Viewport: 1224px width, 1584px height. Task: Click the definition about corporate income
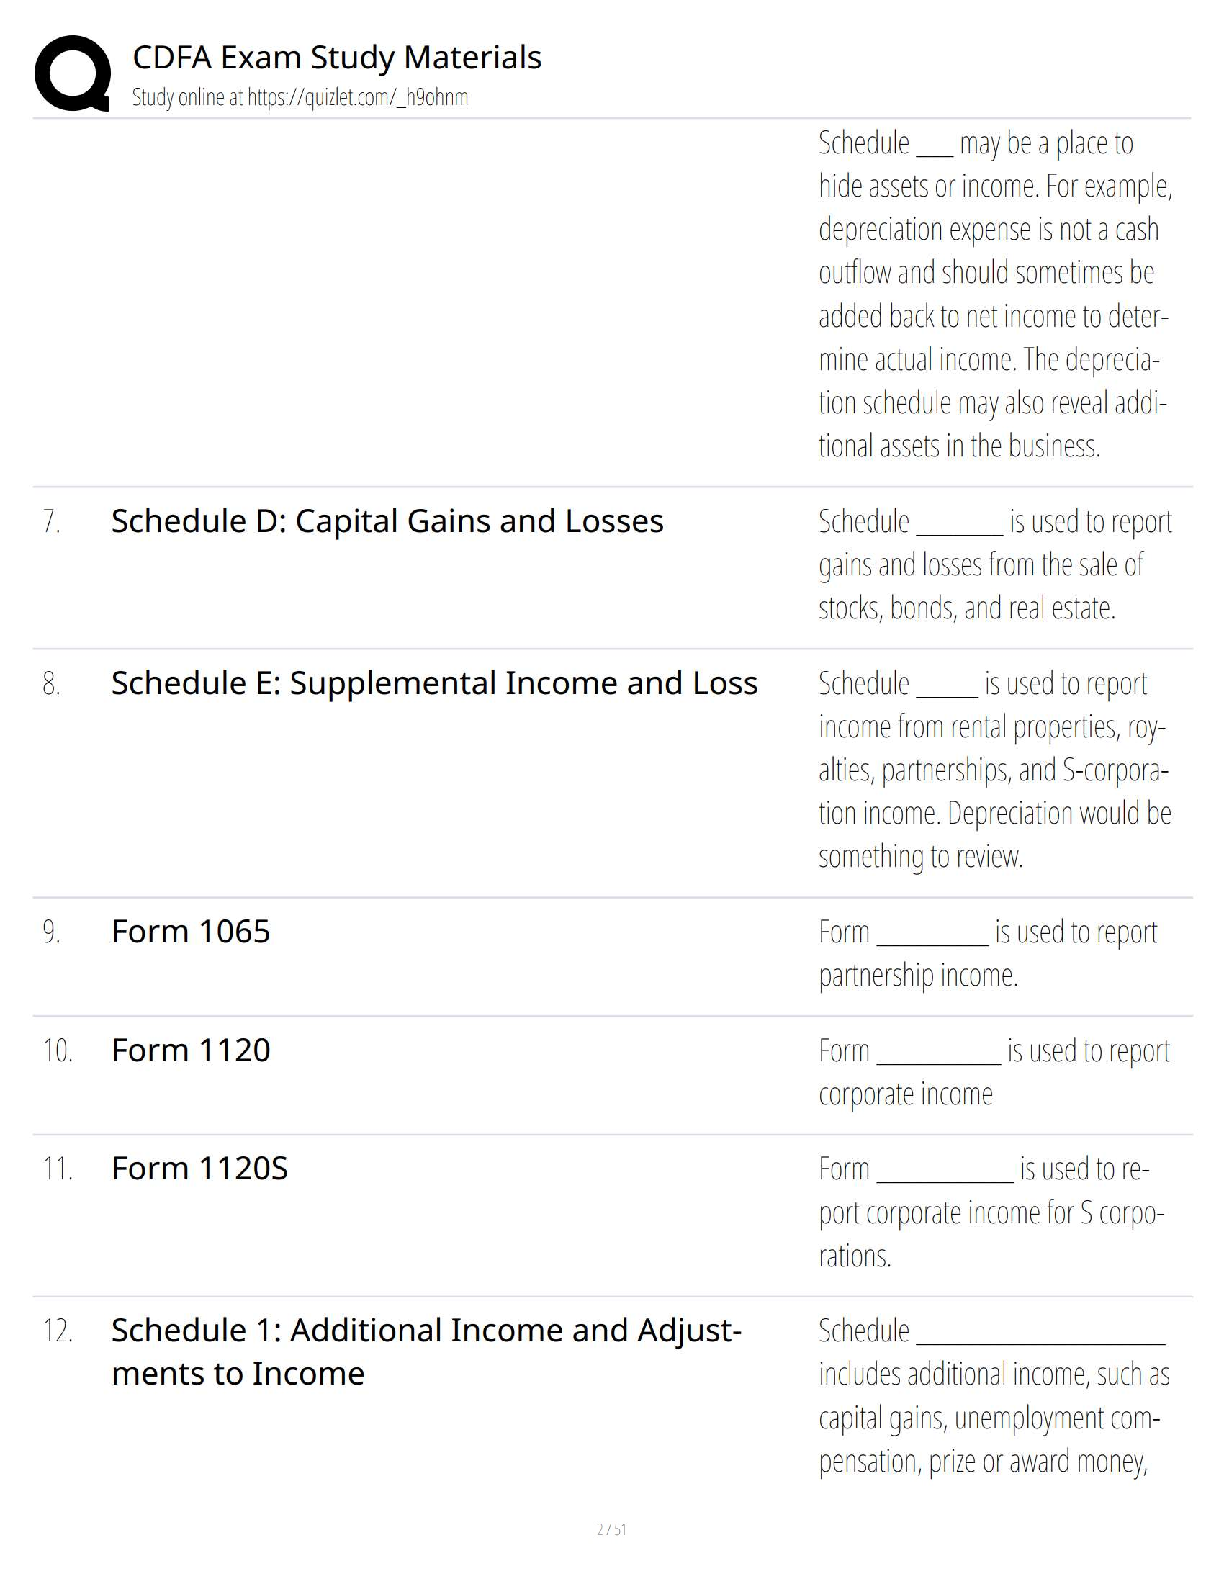click(993, 1072)
